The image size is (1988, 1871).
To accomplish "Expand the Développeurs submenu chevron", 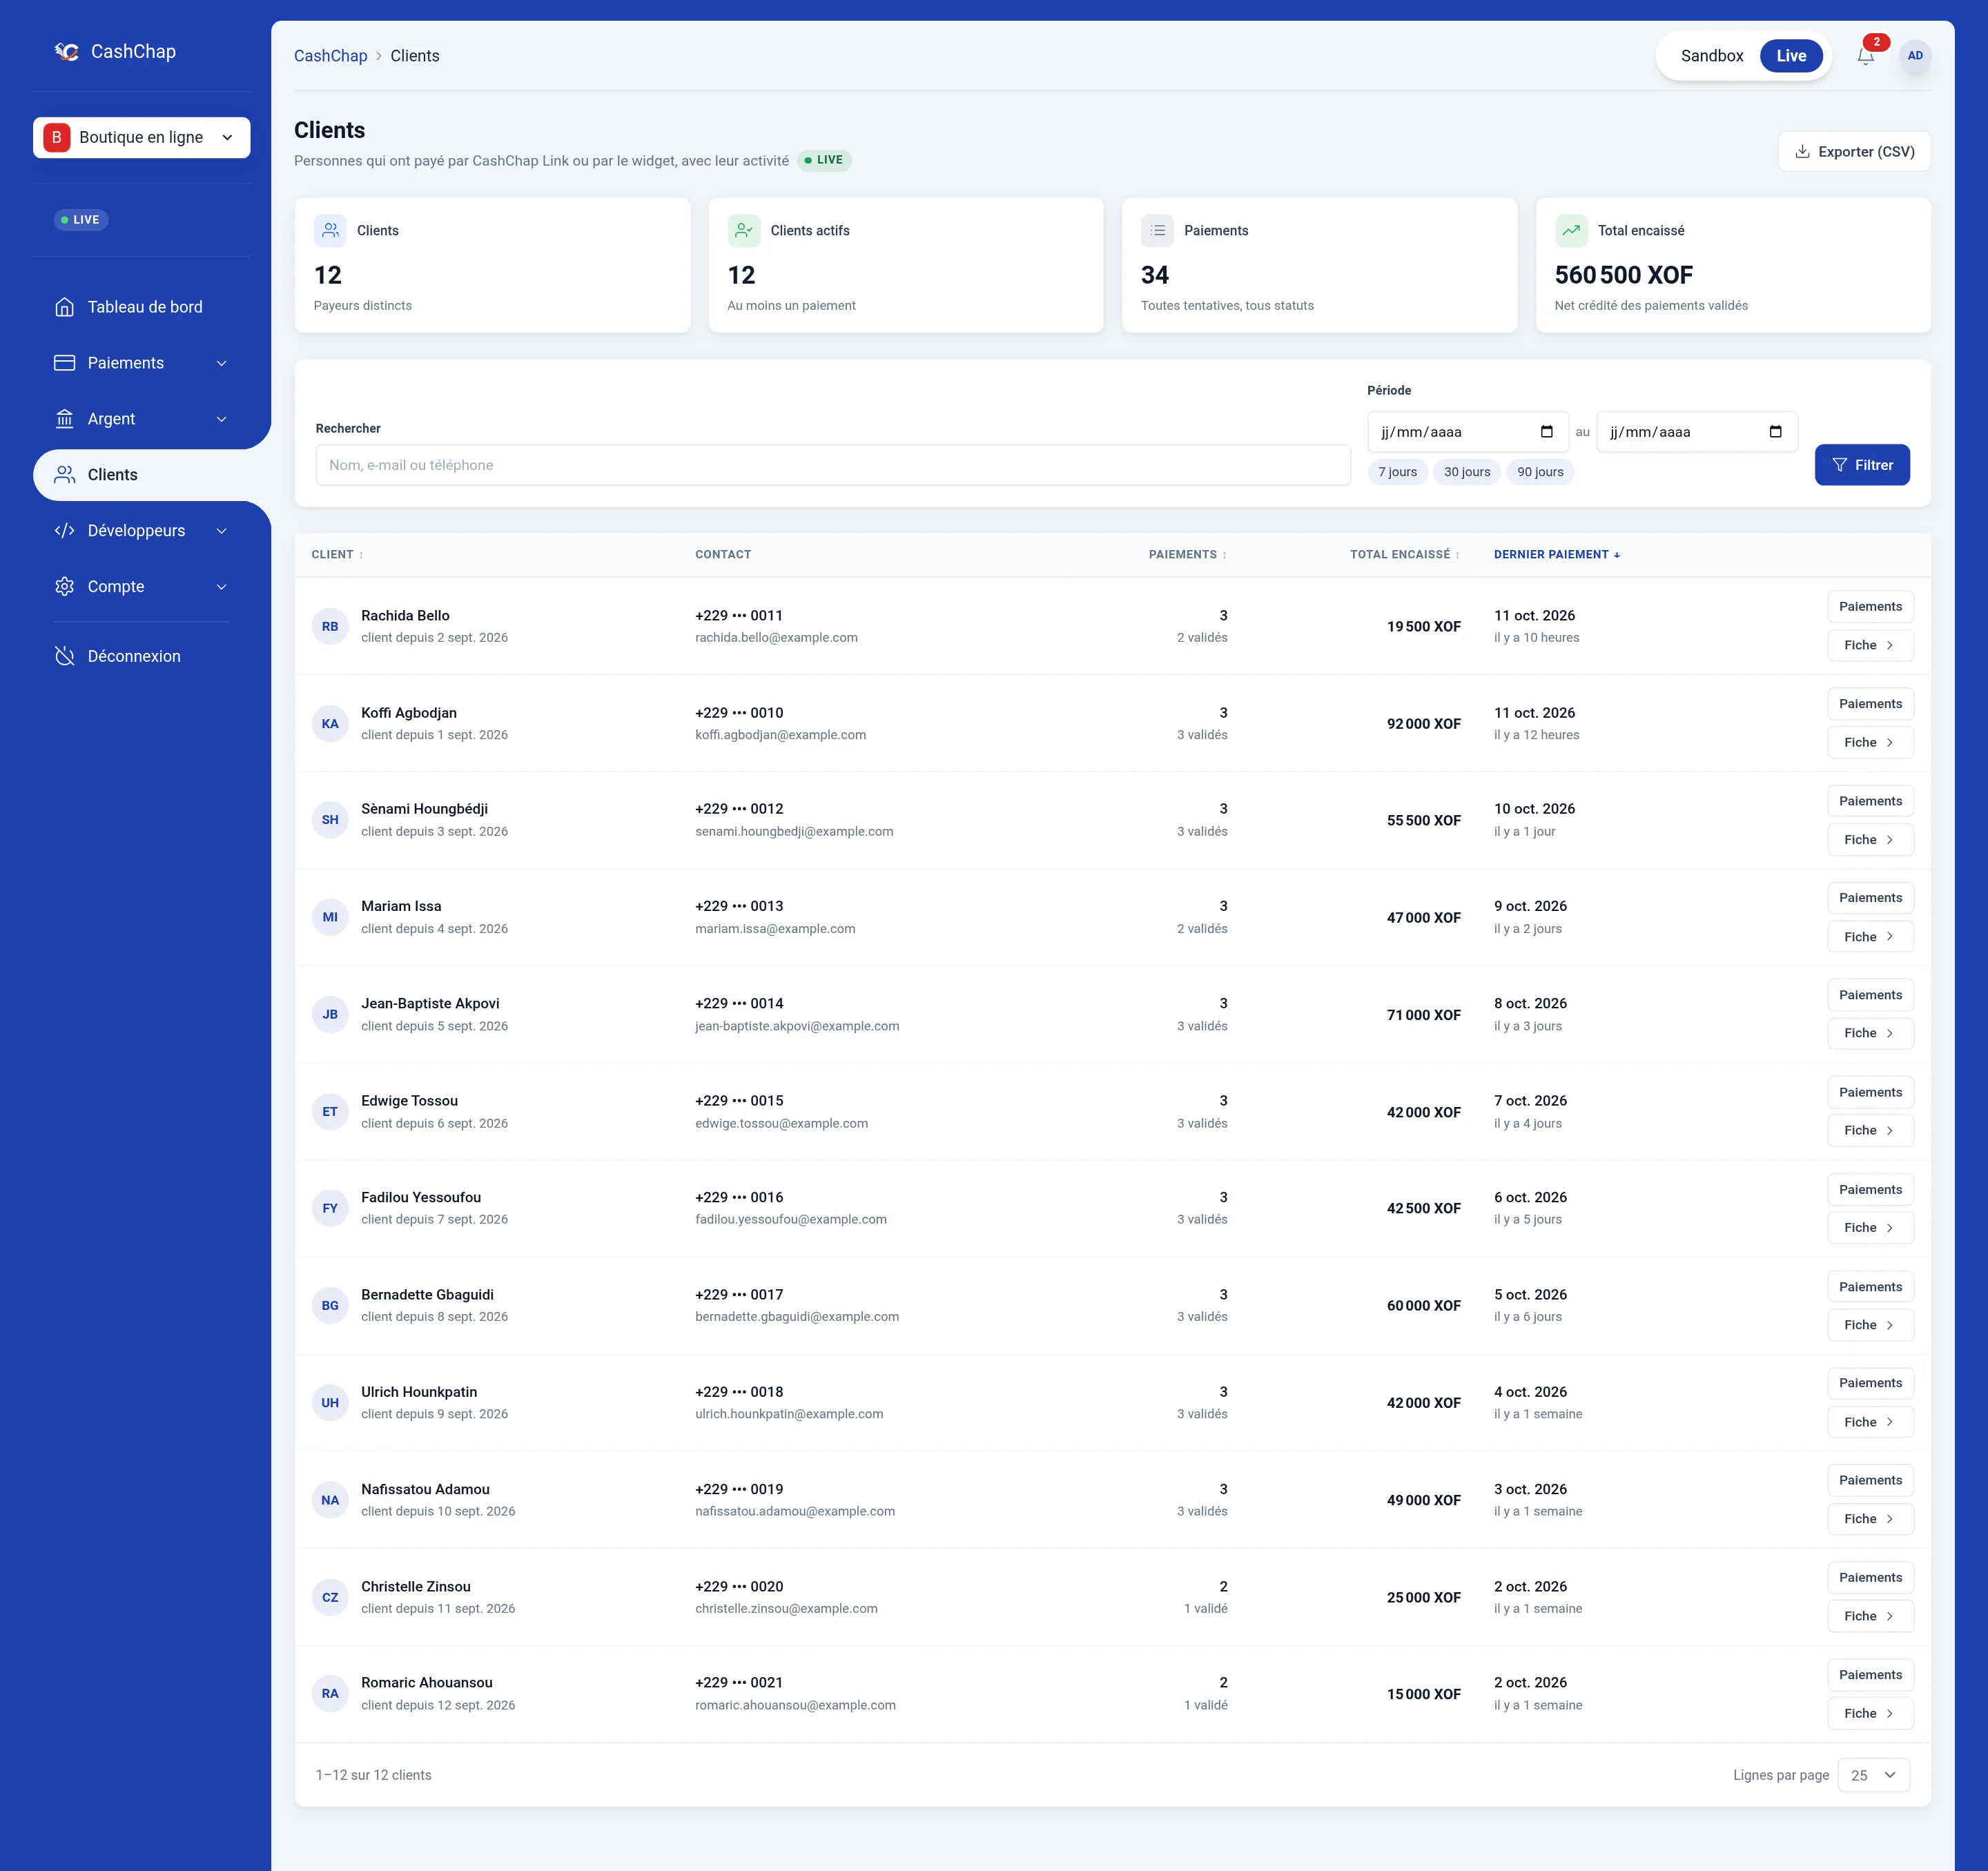I will [222, 531].
